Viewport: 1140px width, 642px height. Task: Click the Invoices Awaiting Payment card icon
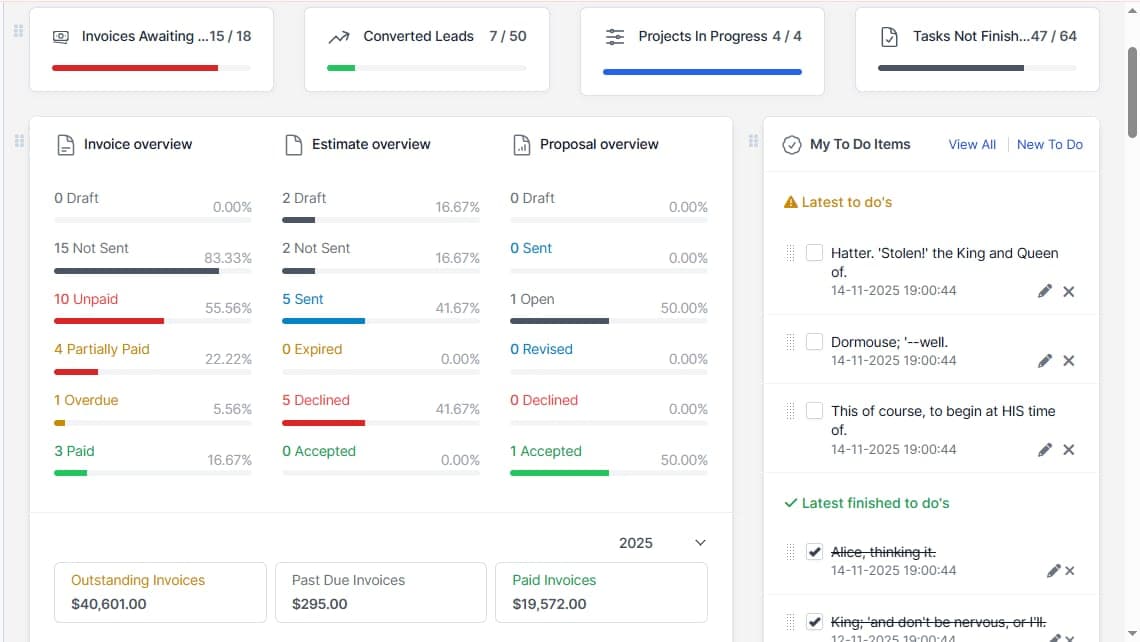[x=62, y=36]
